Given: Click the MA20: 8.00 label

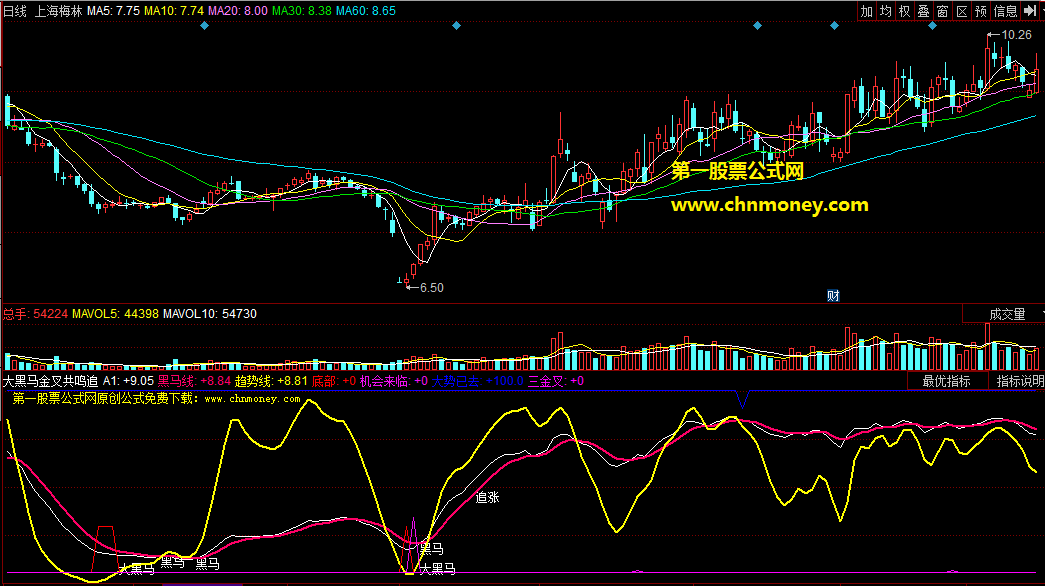Looking at the screenshot, I should pyautogui.click(x=238, y=11).
